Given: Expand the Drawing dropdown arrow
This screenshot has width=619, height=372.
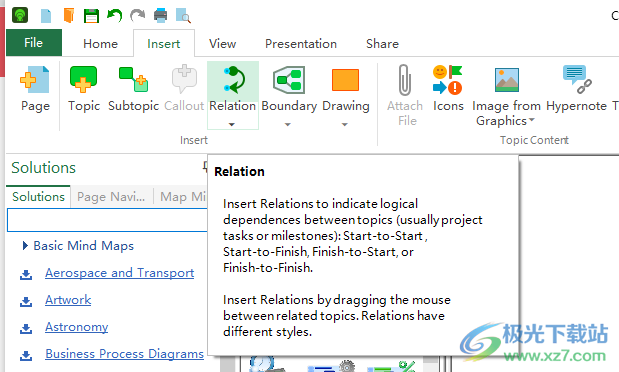Looking at the screenshot, I should (x=345, y=124).
